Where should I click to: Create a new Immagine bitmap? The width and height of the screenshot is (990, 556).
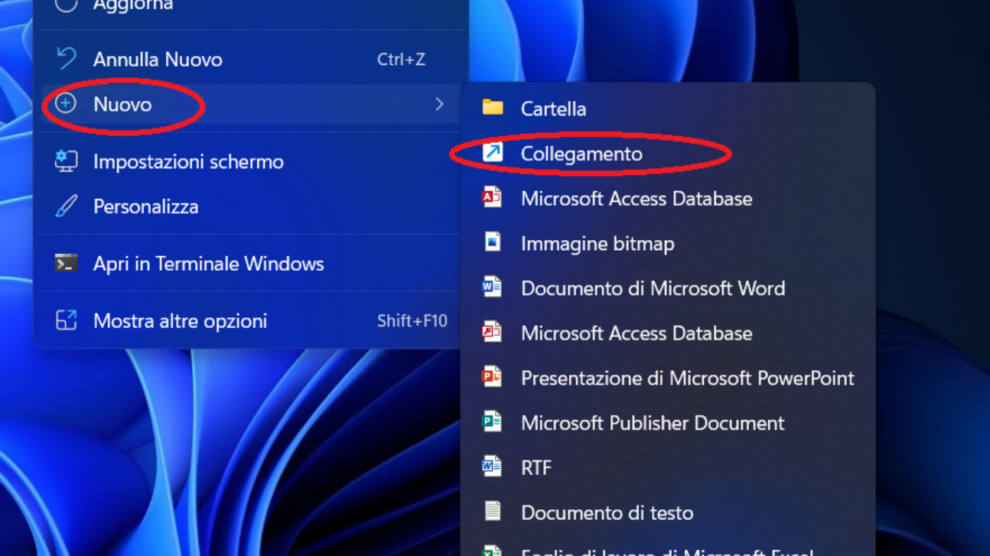coord(597,243)
